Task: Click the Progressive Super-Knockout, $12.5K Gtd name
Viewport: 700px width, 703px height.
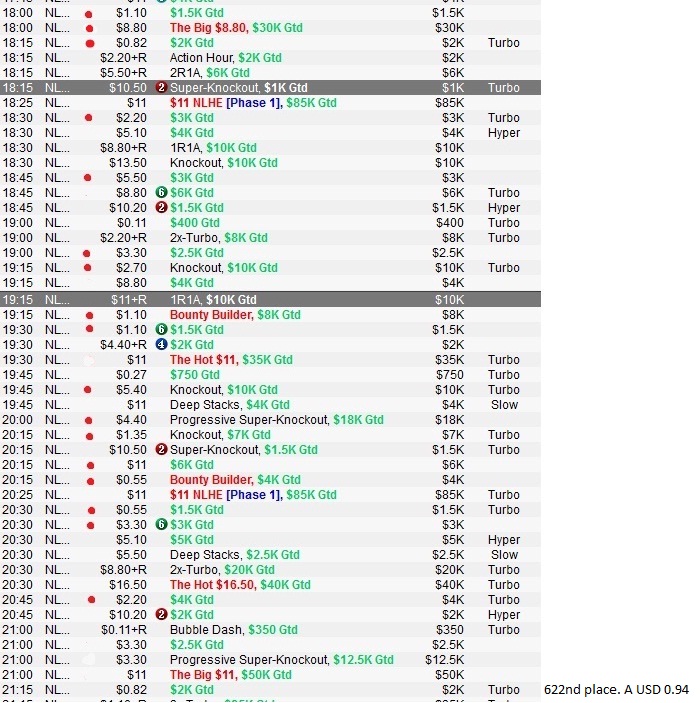Action: 282,660
